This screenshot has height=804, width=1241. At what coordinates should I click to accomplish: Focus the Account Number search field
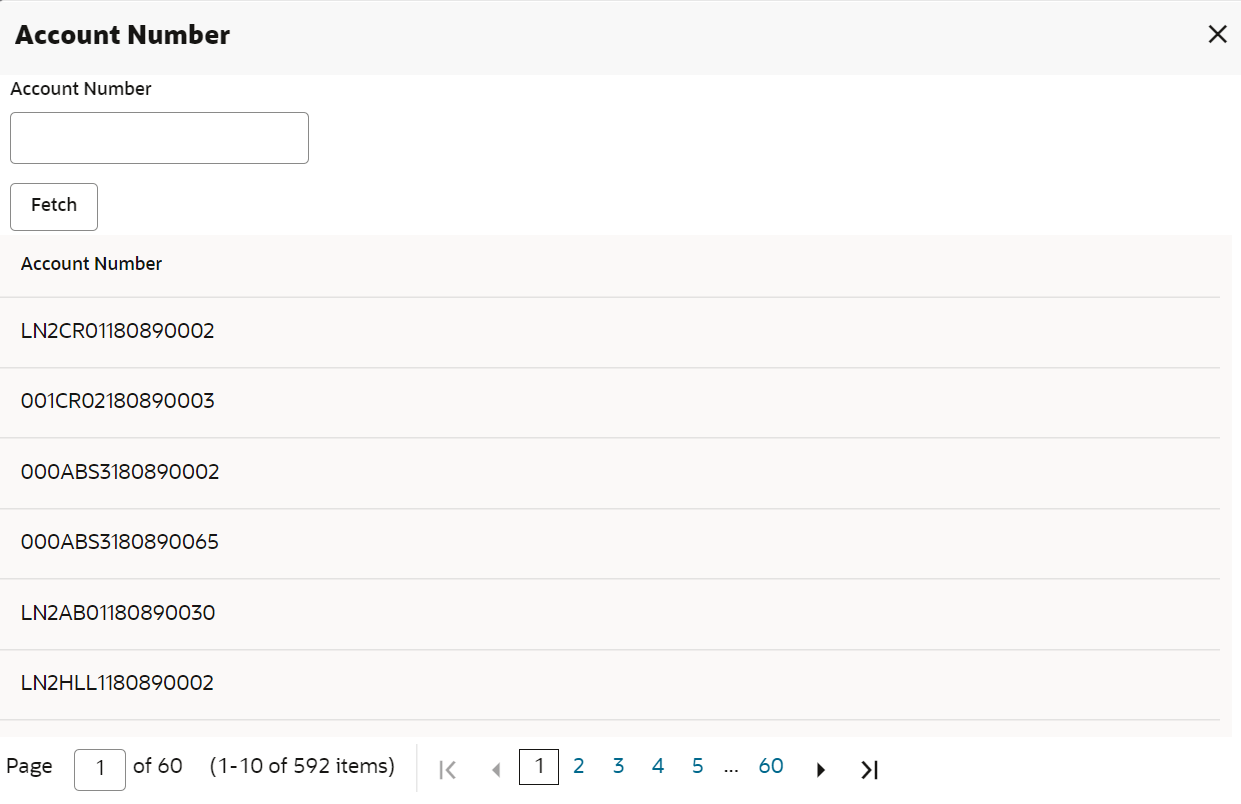[x=159, y=138]
